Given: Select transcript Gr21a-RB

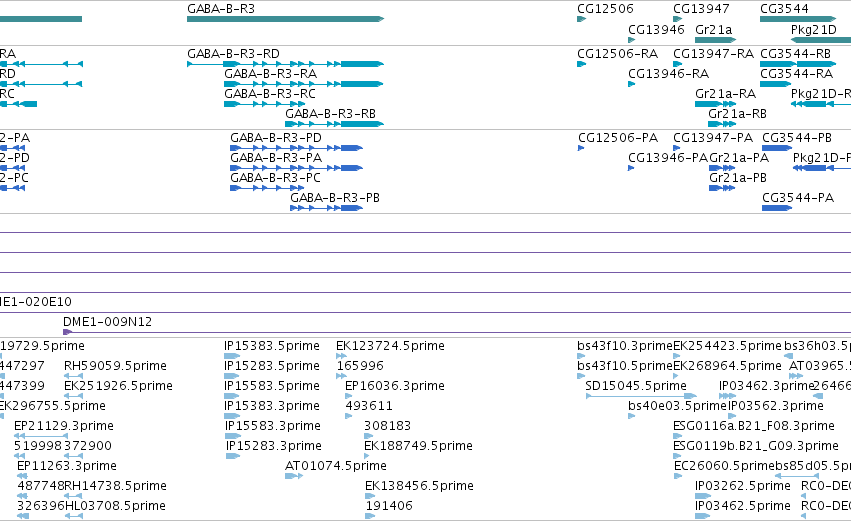Looking at the screenshot, I should pyautogui.click(x=738, y=114).
